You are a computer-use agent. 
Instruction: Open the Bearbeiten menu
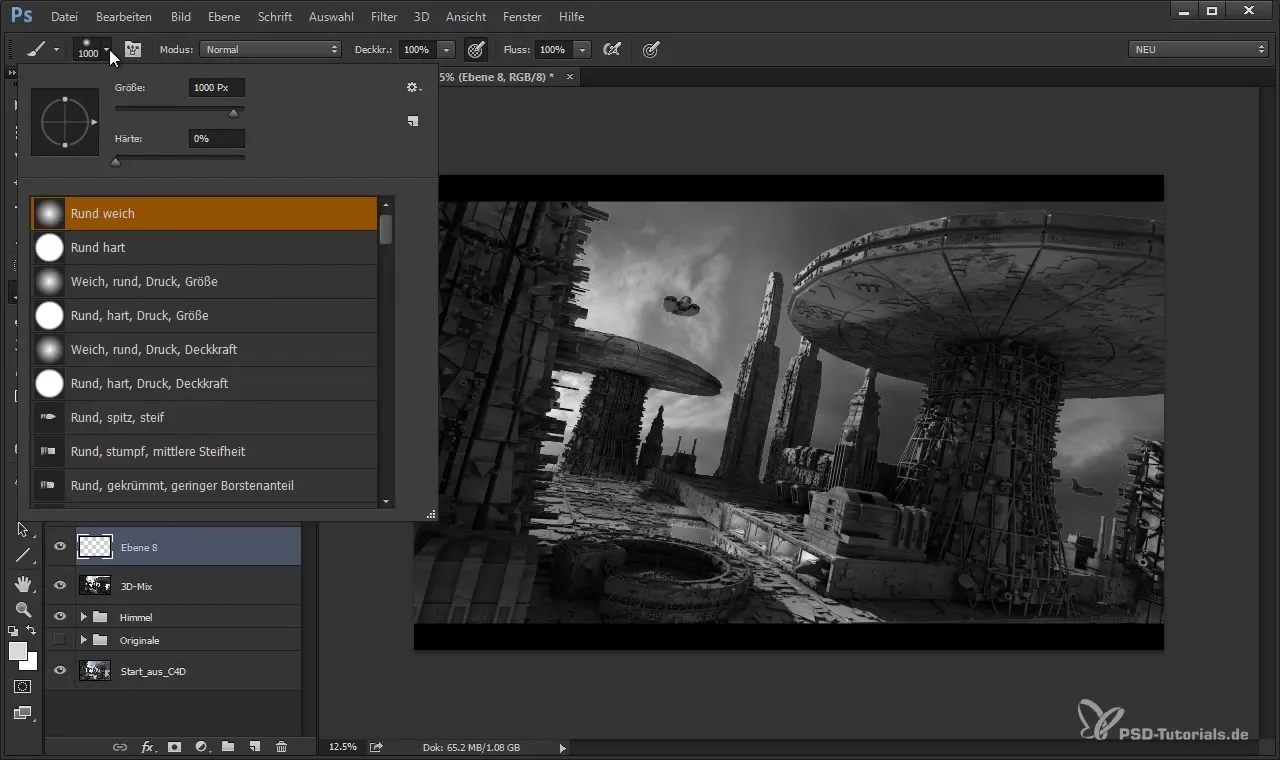coord(124,17)
